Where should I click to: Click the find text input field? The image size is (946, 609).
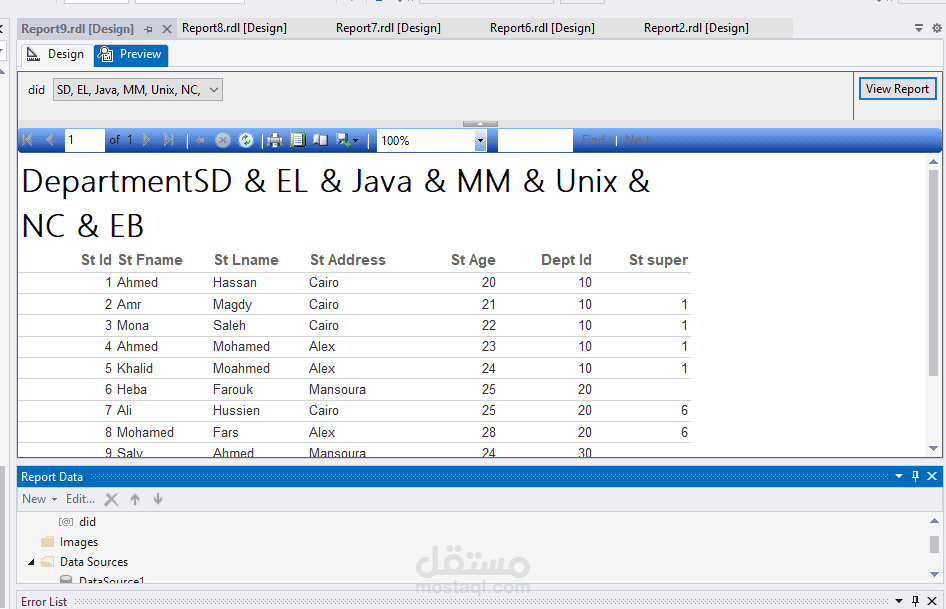pyautogui.click(x=535, y=140)
